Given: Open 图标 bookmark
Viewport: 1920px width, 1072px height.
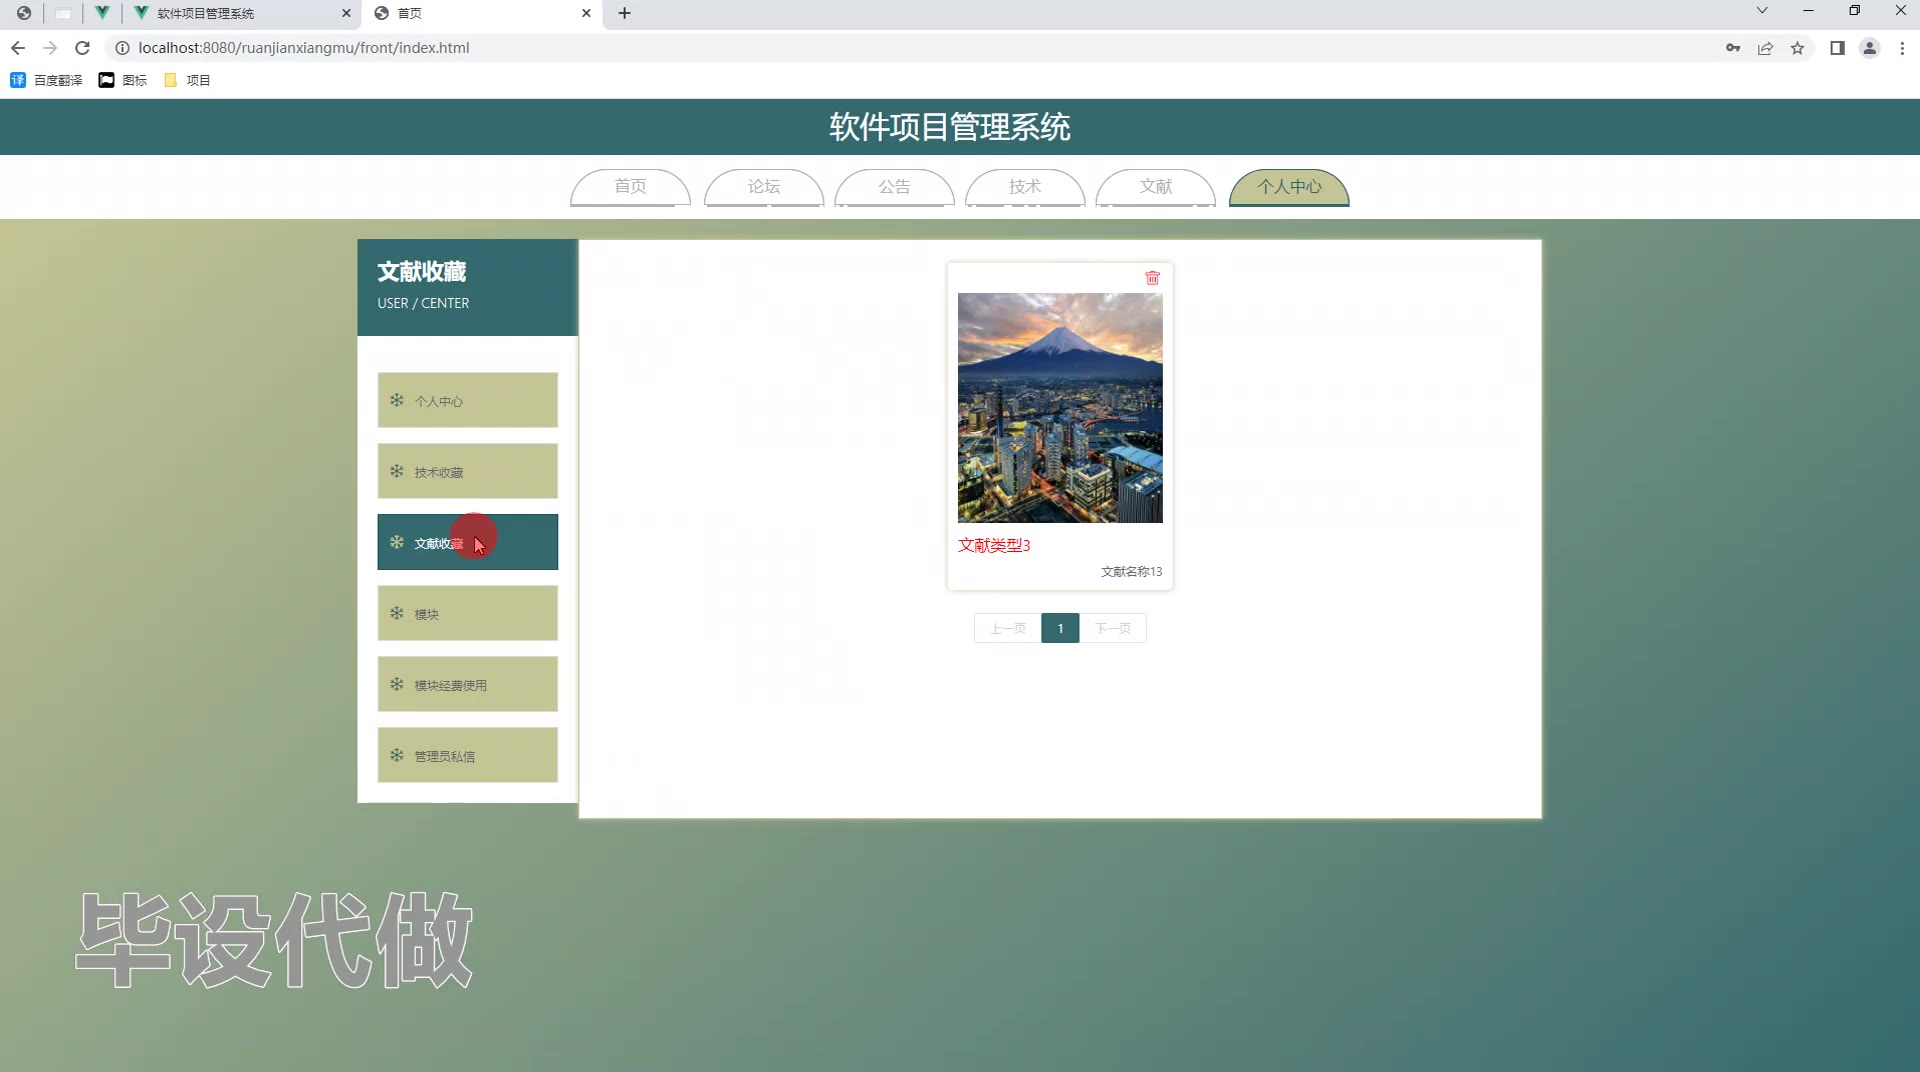Looking at the screenshot, I should point(122,80).
